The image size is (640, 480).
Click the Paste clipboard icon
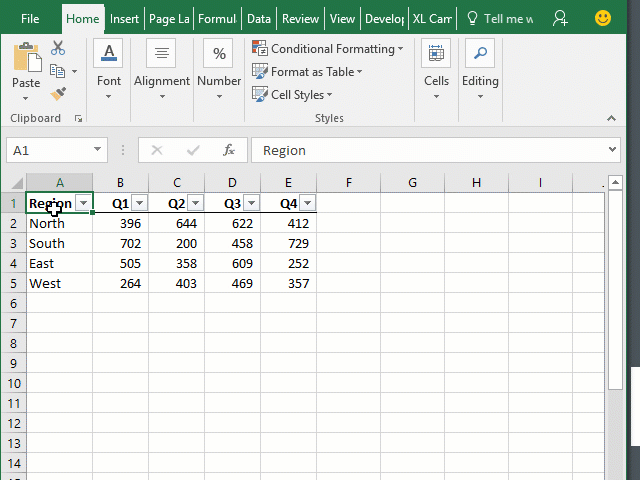[x=26, y=58]
